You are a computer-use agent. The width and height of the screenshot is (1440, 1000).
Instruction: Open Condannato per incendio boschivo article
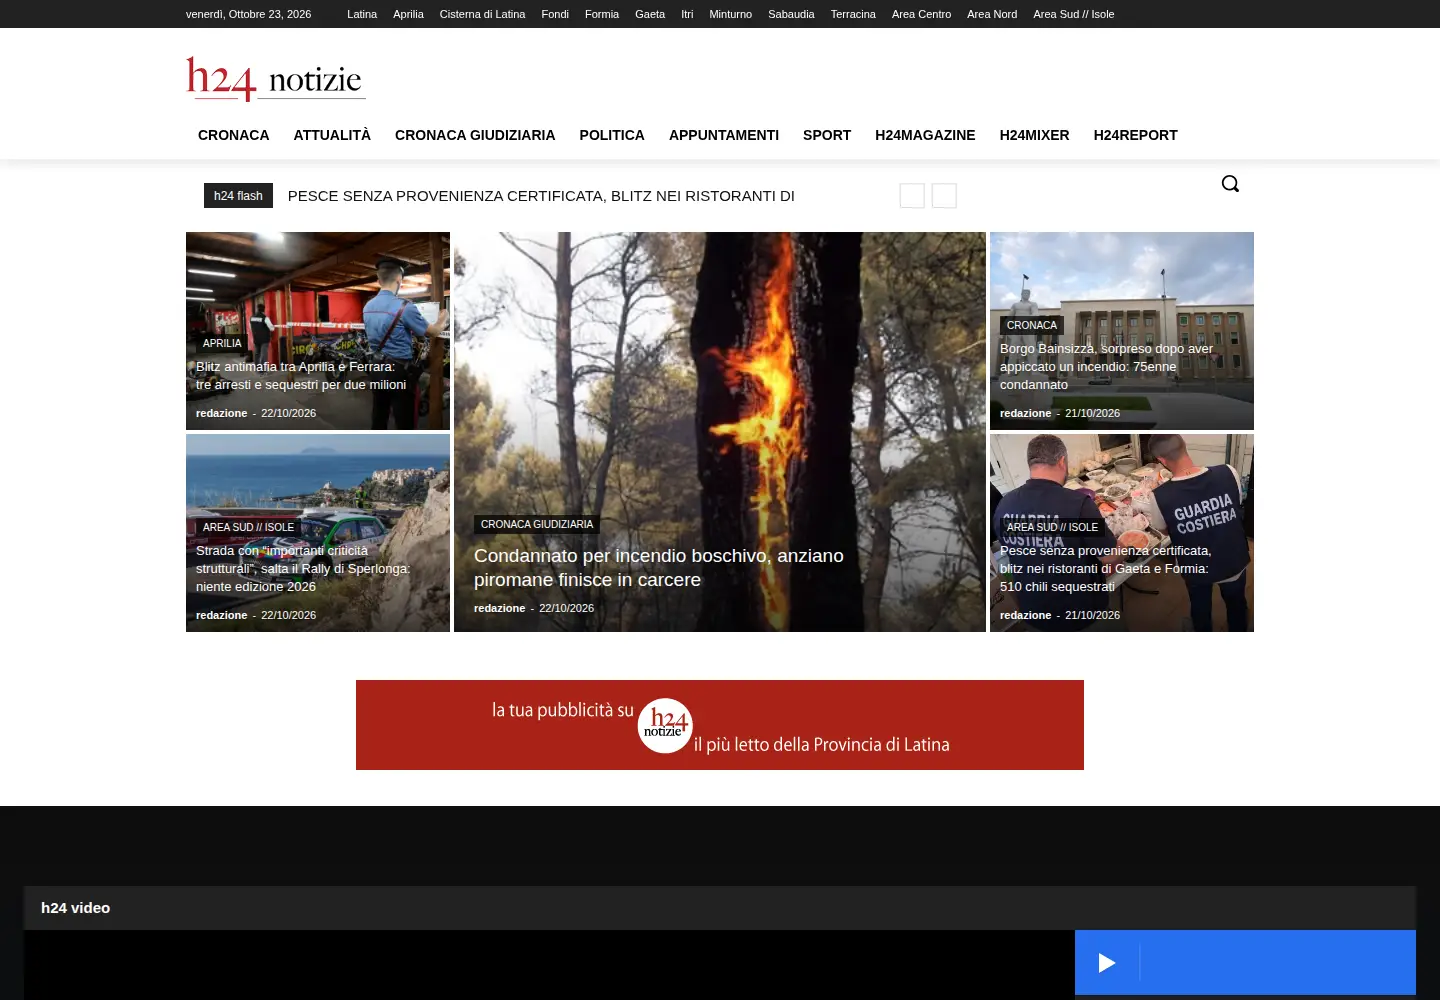pos(659,567)
